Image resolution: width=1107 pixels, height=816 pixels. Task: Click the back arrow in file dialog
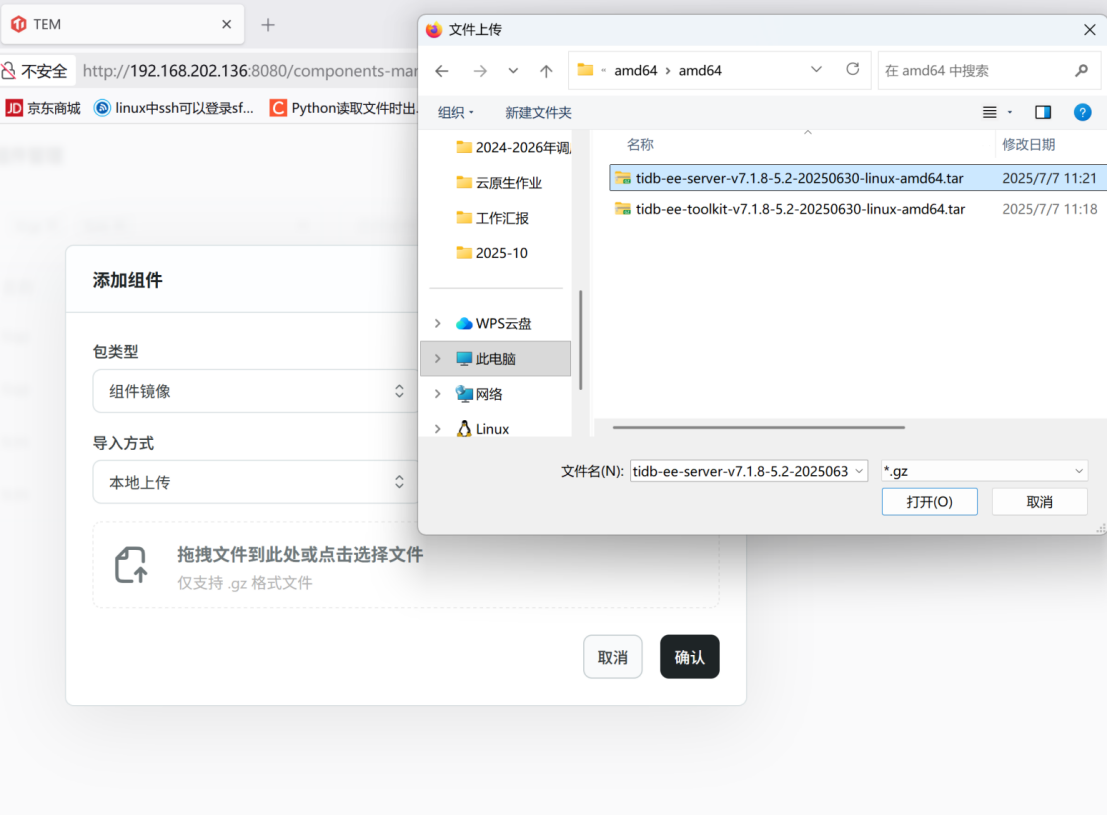coord(442,71)
